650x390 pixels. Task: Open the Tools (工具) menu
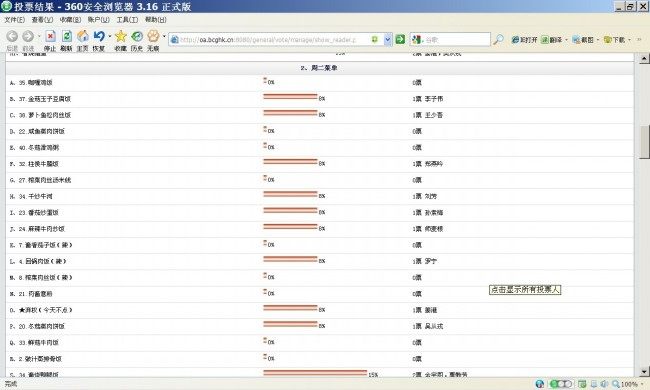(127, 19)
